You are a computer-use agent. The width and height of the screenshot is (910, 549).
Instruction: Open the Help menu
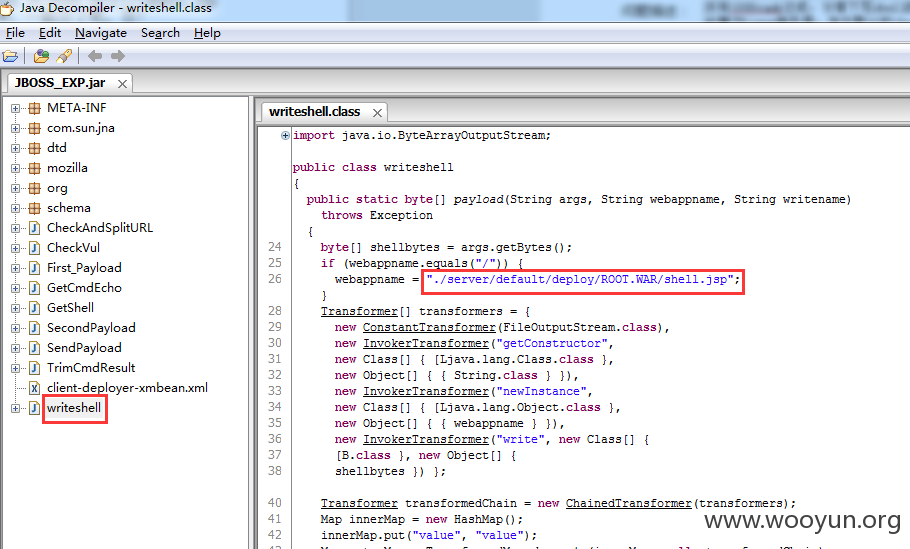[x=207, y=33]
